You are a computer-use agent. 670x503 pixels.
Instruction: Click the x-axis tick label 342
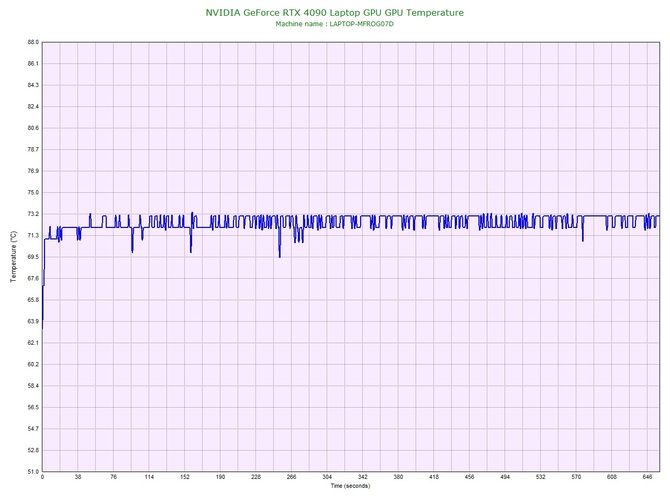(362, 477)
